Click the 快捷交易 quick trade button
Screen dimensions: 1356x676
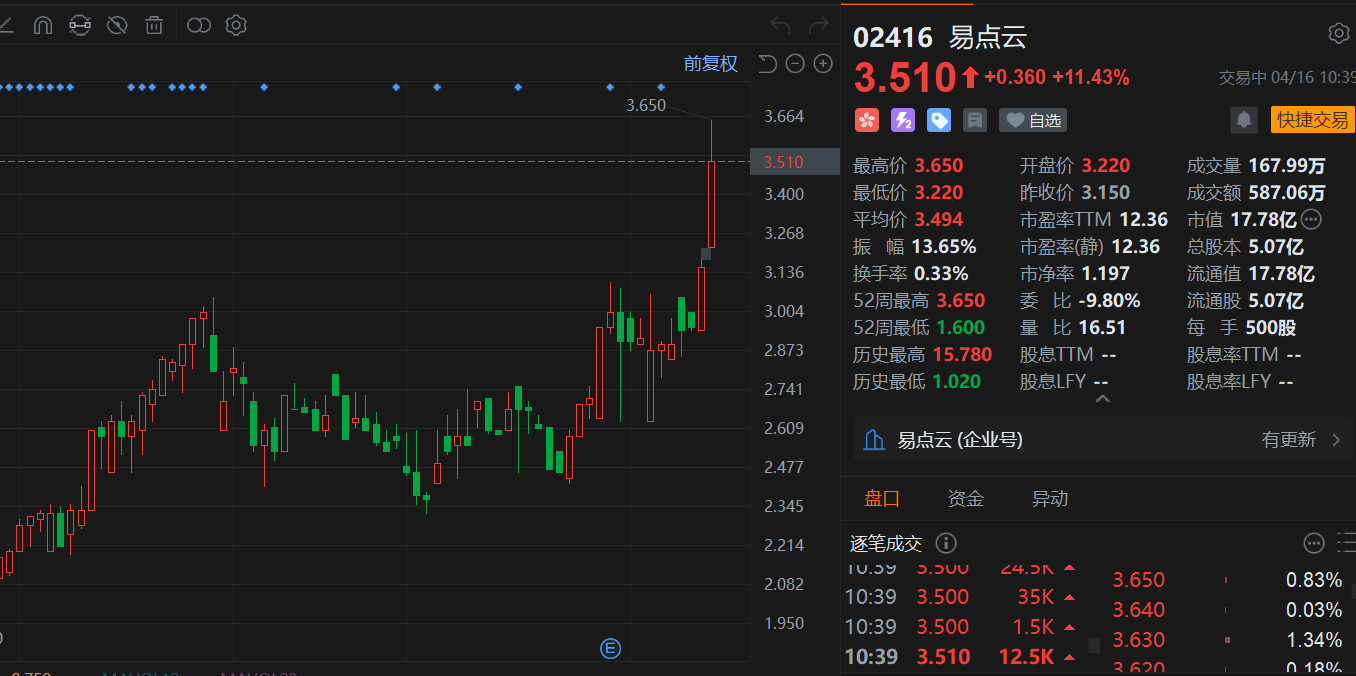[1313, 120]
